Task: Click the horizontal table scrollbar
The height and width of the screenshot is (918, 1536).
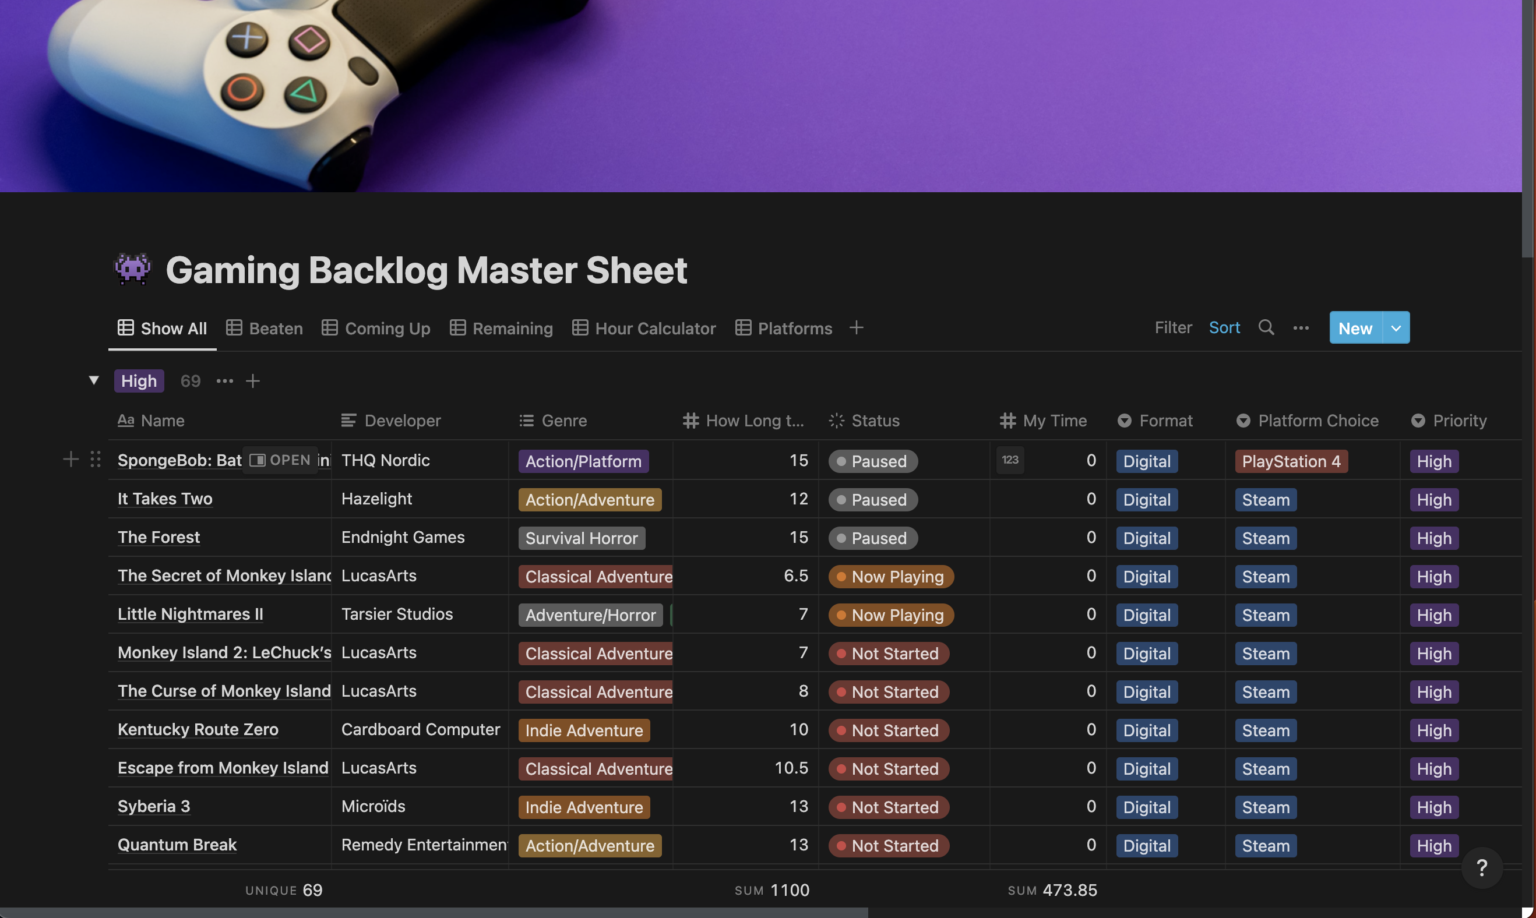Action: (x=434, y=912)
